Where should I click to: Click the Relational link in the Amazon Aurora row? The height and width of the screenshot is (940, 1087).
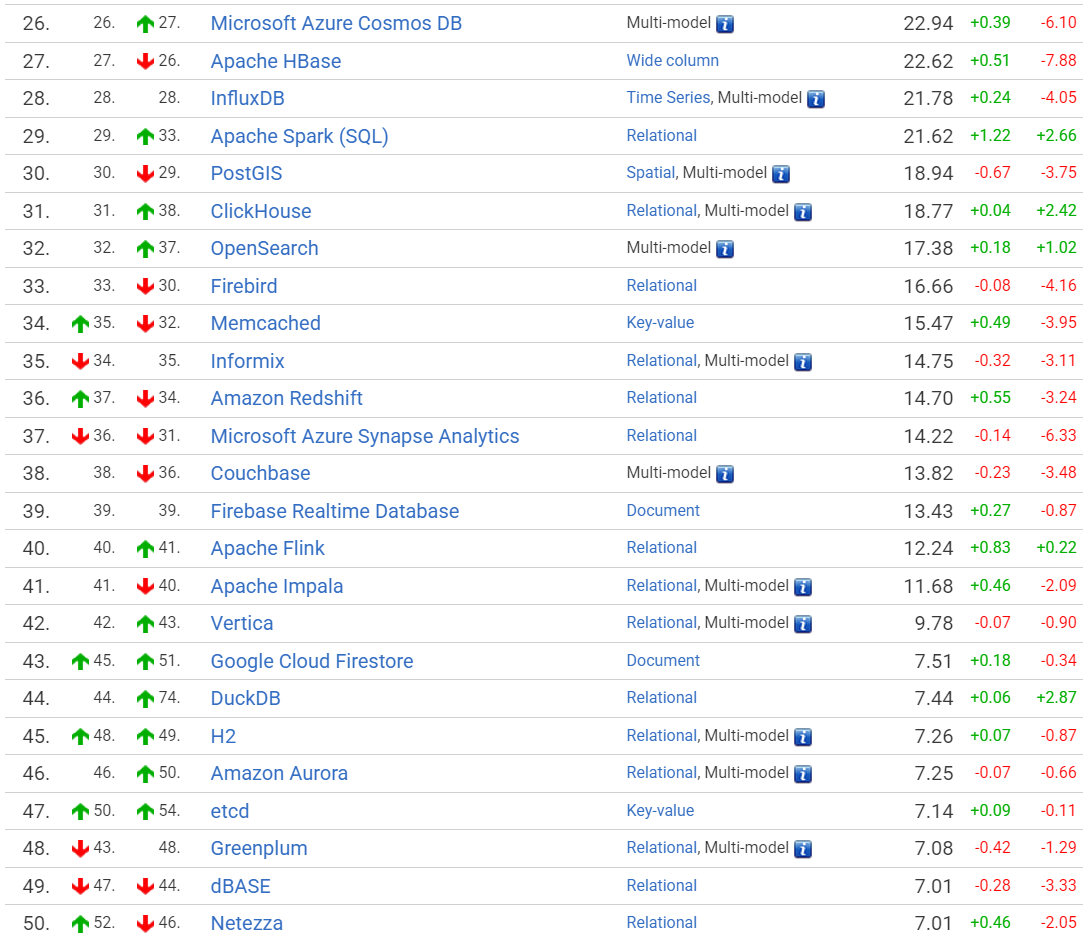click(x=661, y=773)
